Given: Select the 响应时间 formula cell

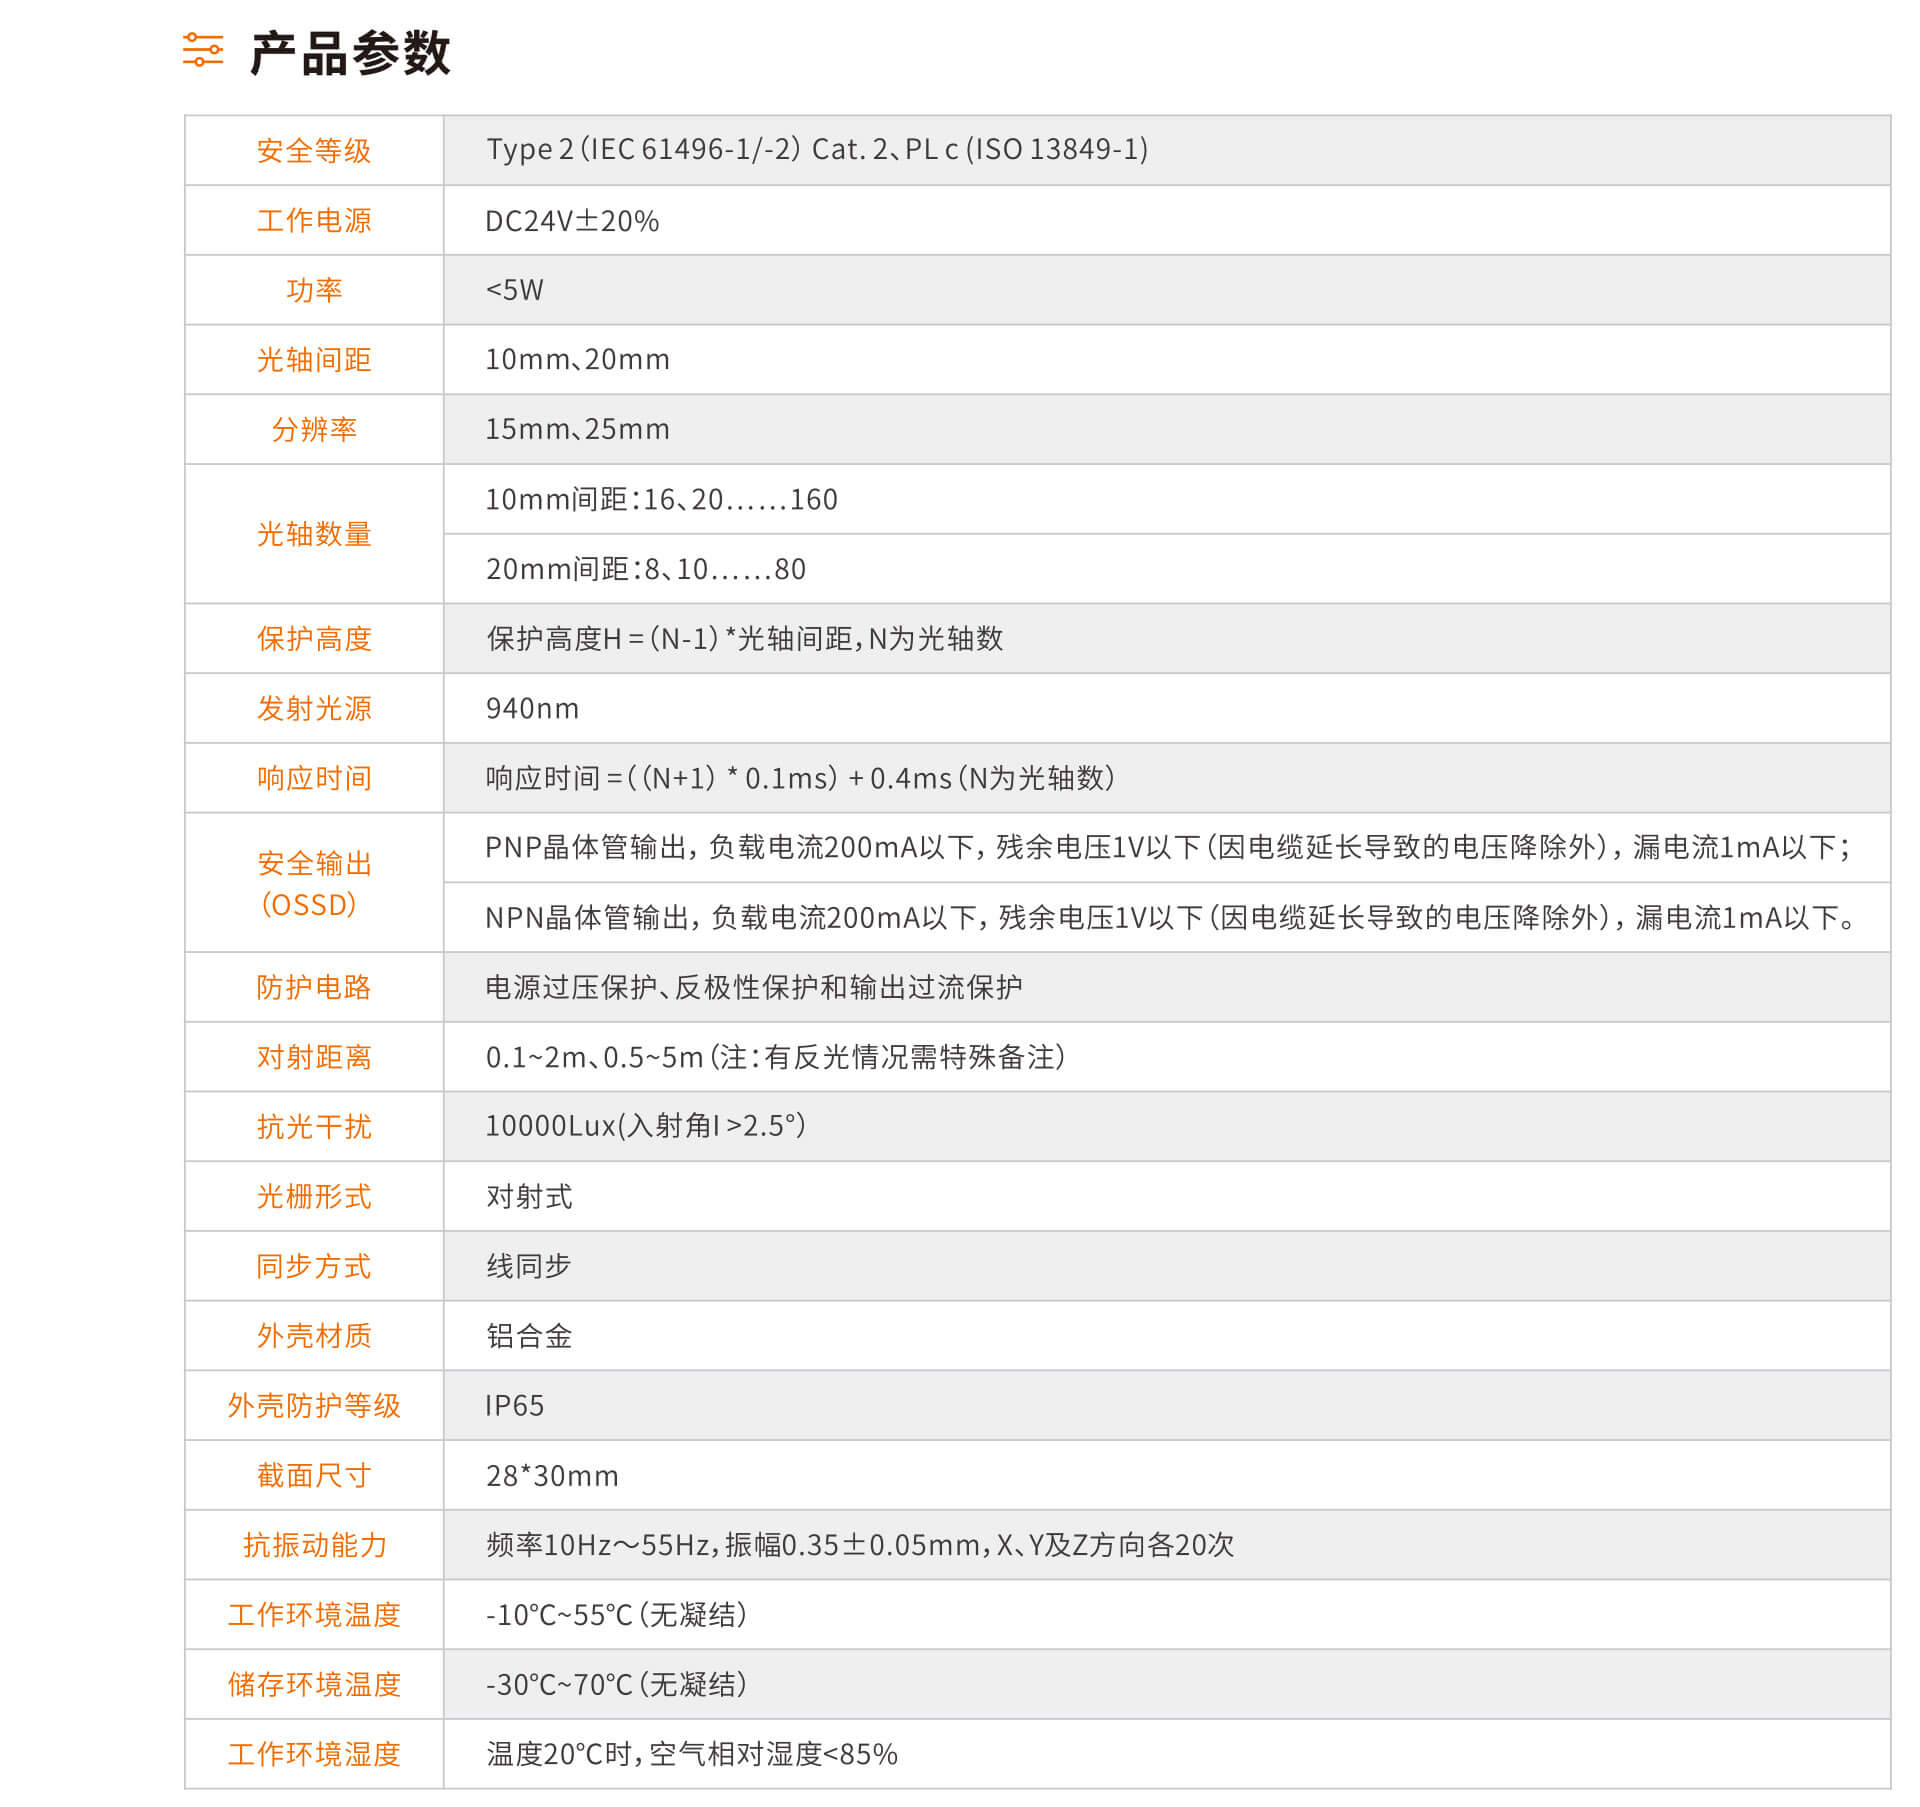Looking at the screenshot, I should point(1167,778).
